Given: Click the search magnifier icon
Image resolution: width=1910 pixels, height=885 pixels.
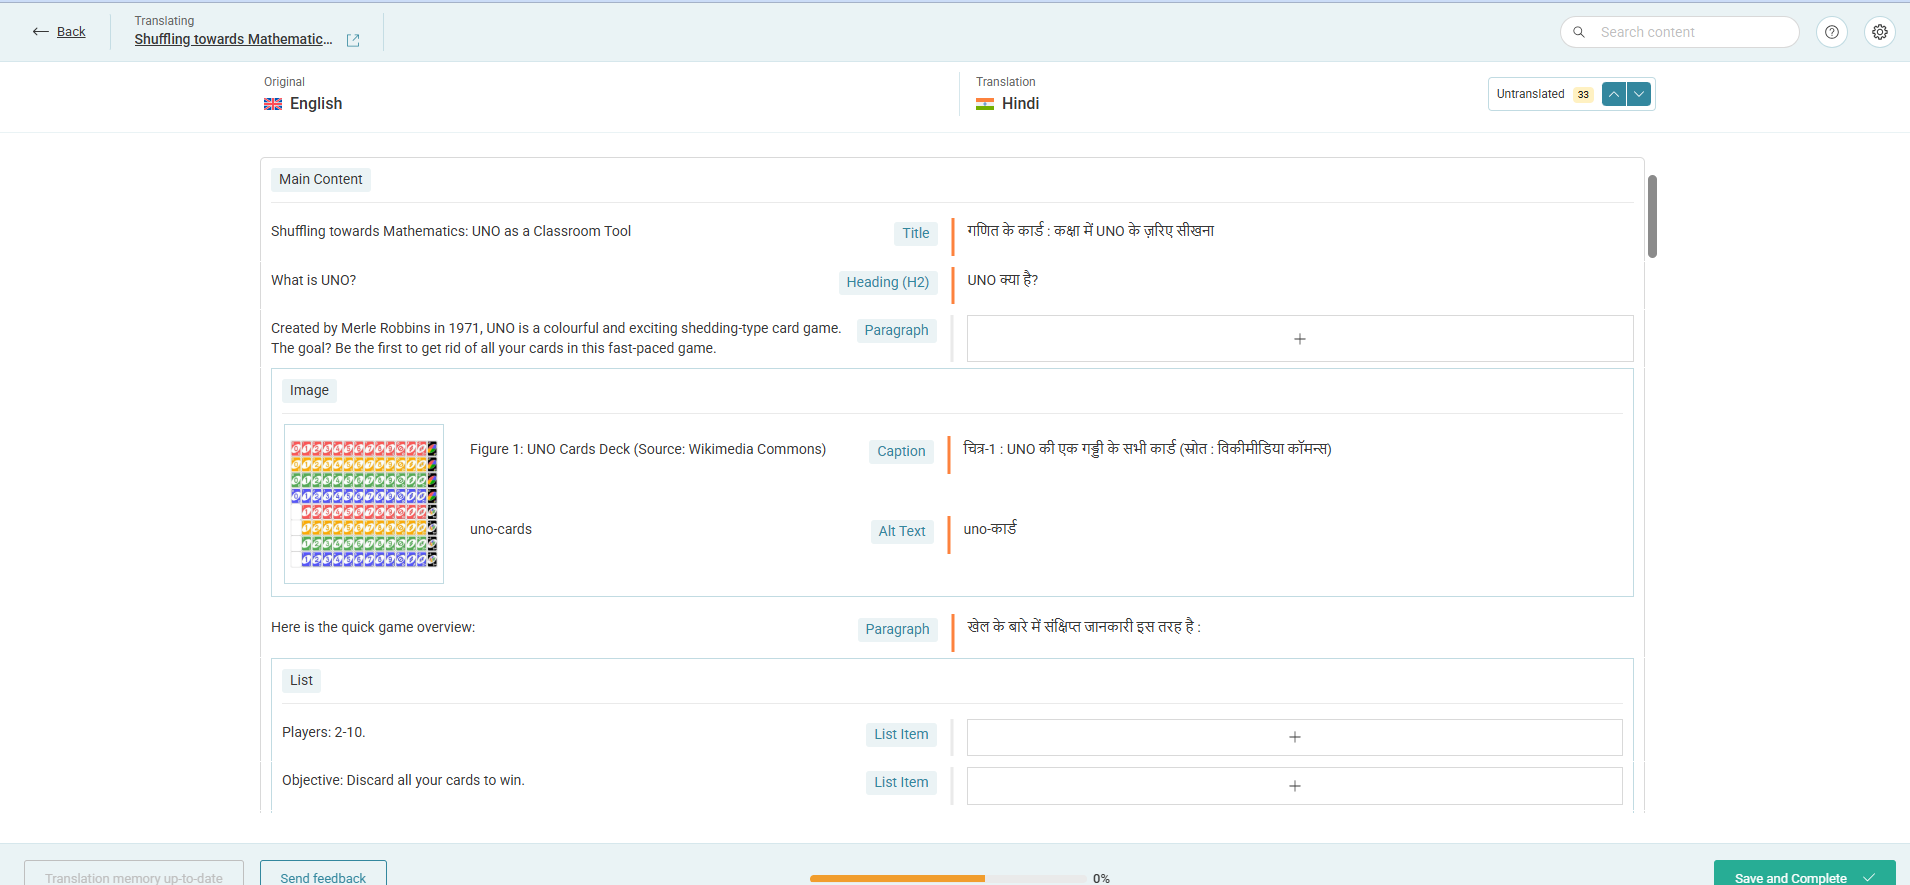Looking at the screenshot, I should tap(1579, 32).
